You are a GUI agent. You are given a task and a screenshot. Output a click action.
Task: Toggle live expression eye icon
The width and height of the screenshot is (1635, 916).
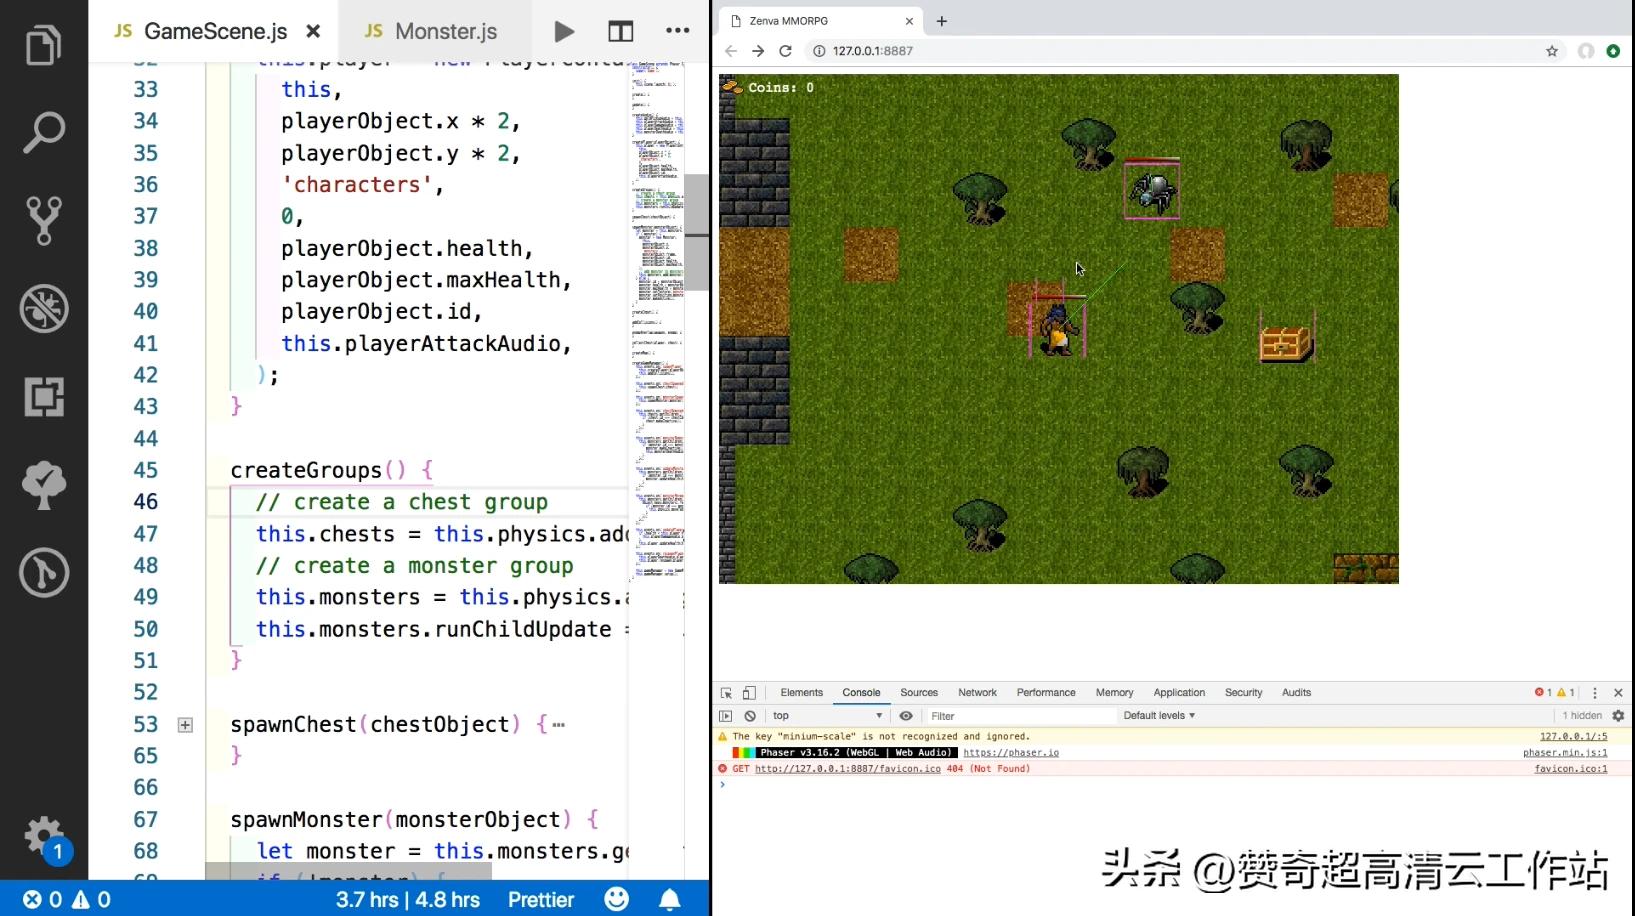point(906,716)
